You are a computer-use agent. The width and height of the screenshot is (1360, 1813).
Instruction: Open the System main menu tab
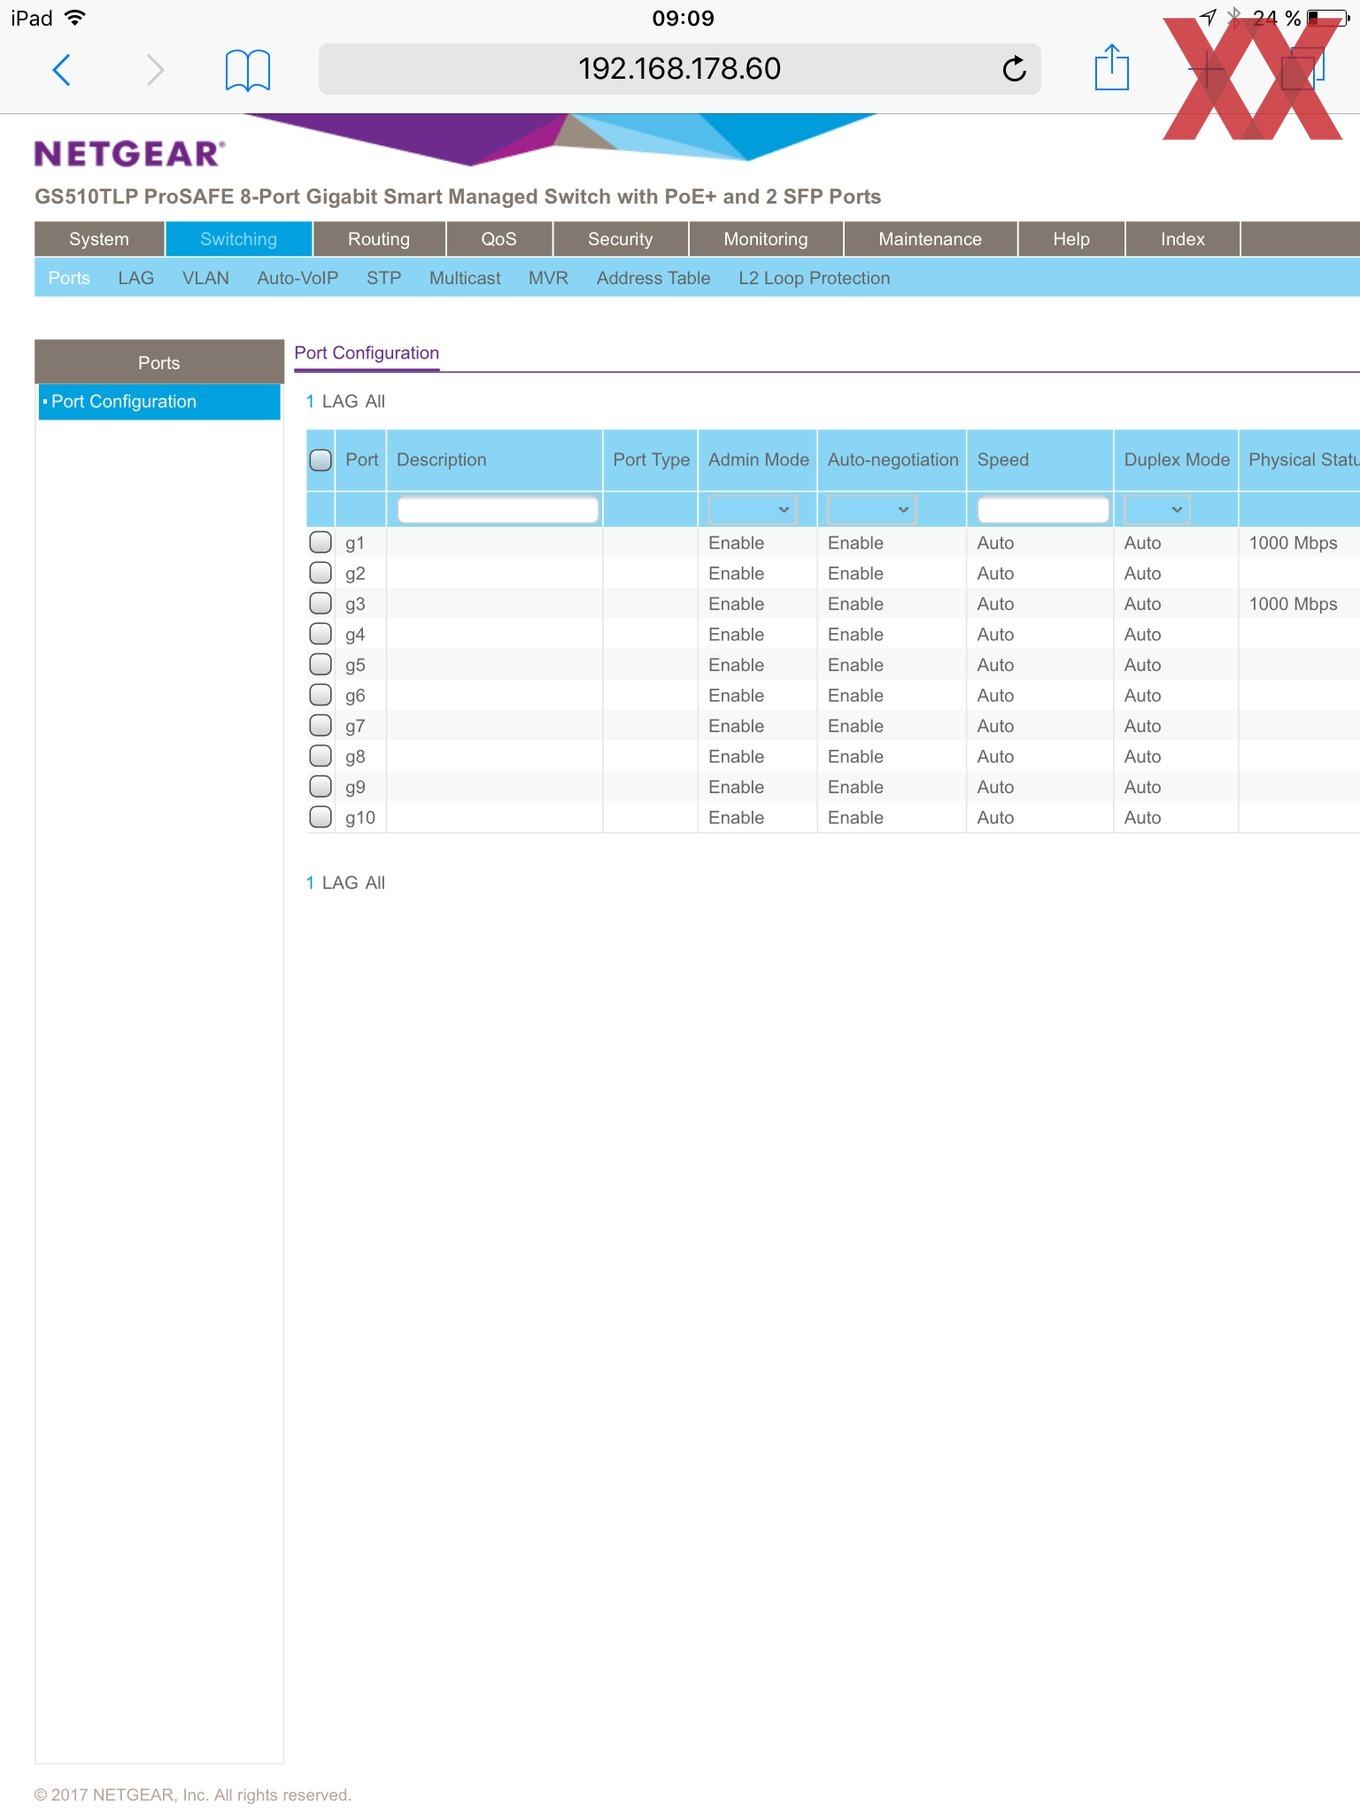[99, 239]
